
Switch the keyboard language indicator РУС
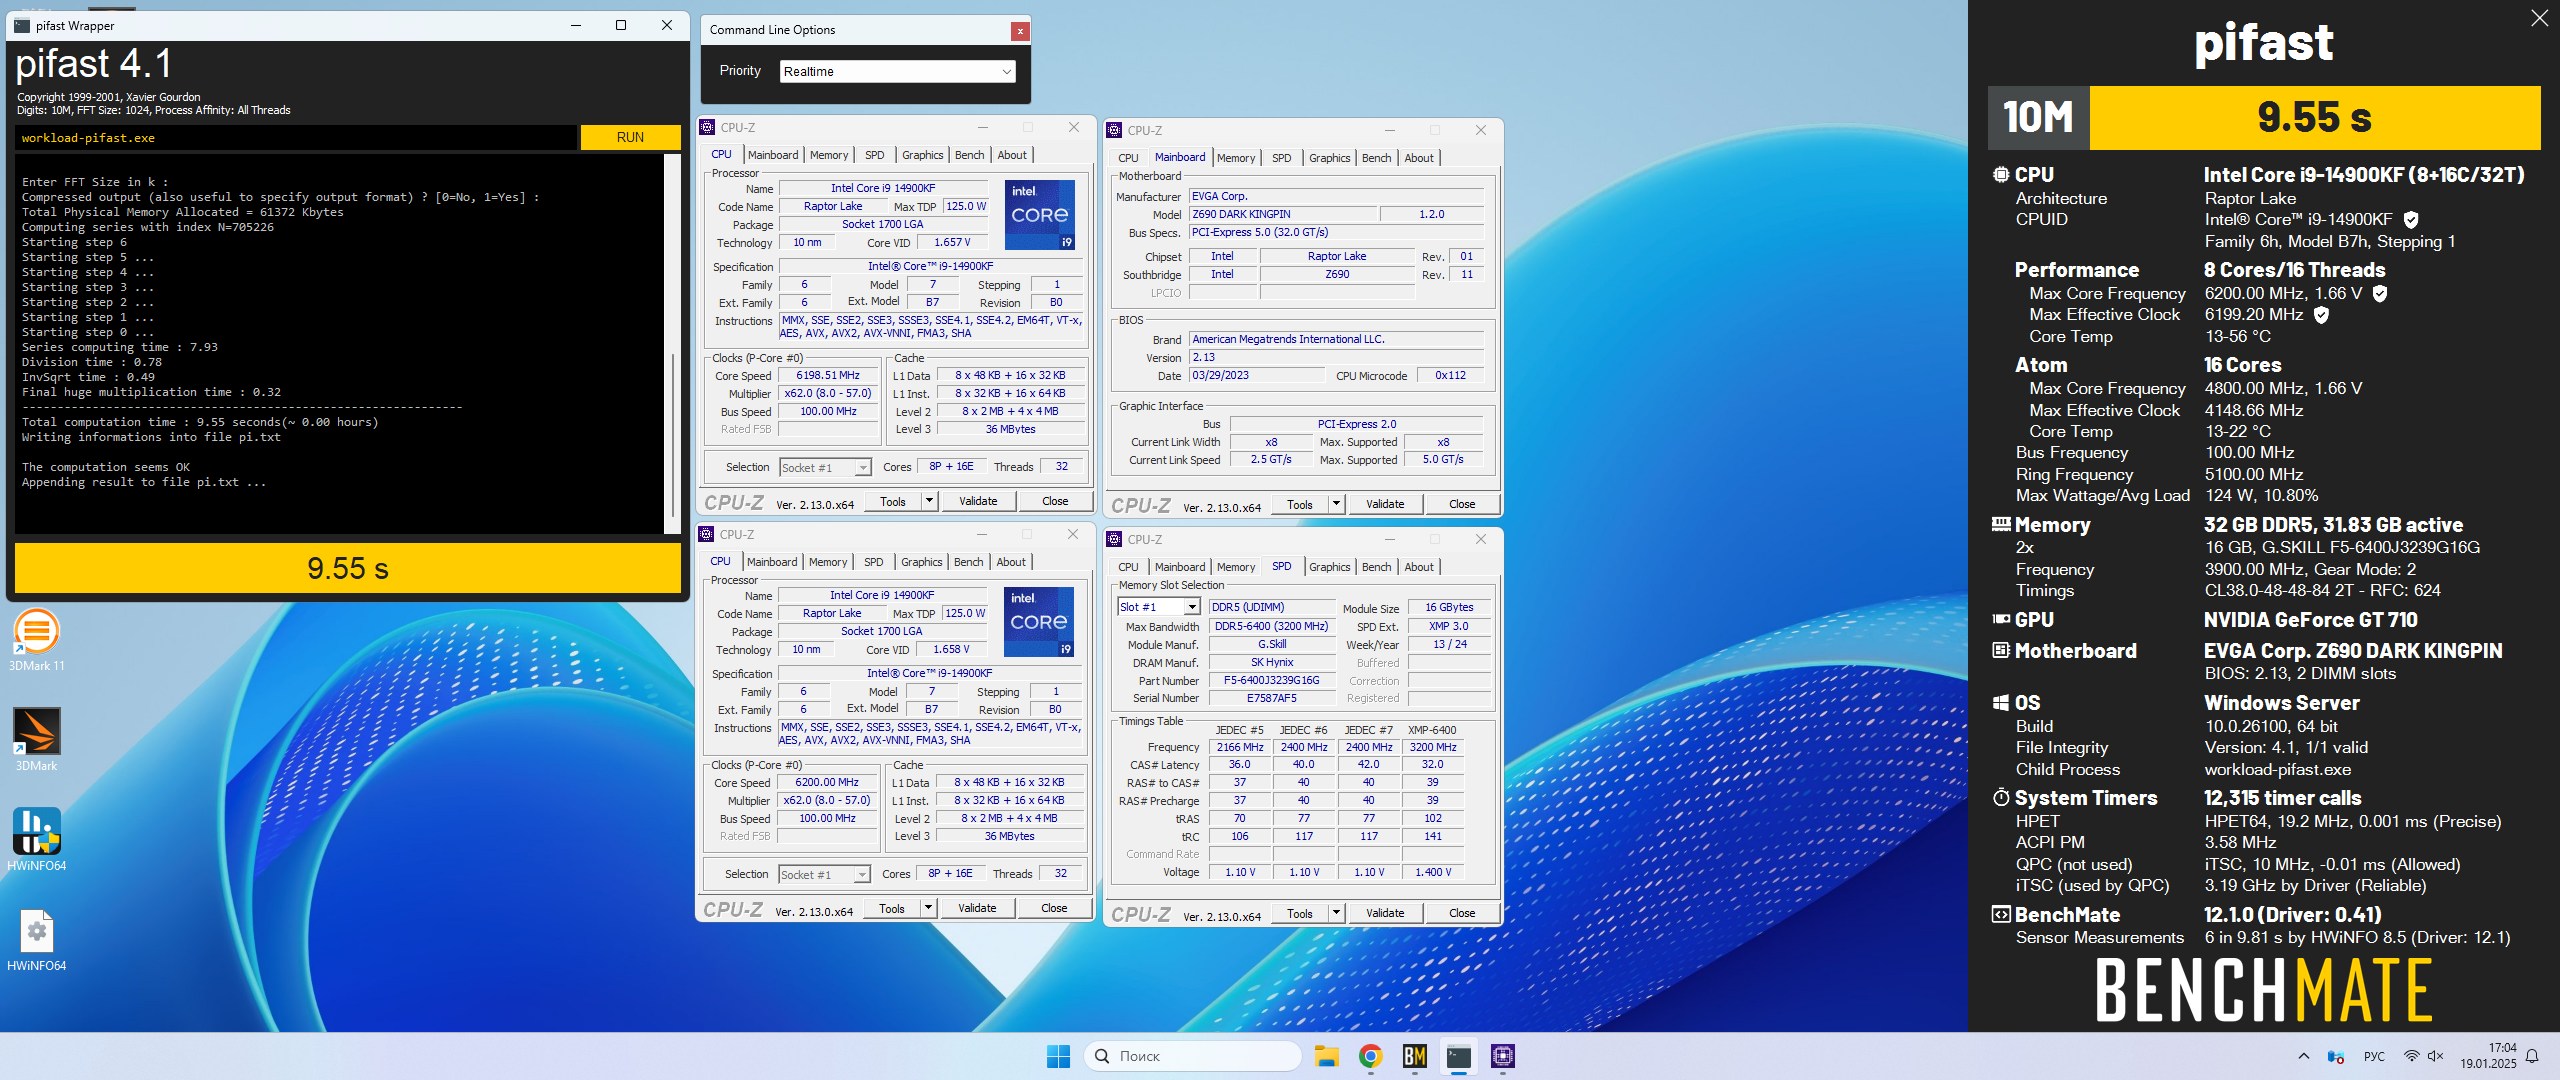(2374, 1056)
